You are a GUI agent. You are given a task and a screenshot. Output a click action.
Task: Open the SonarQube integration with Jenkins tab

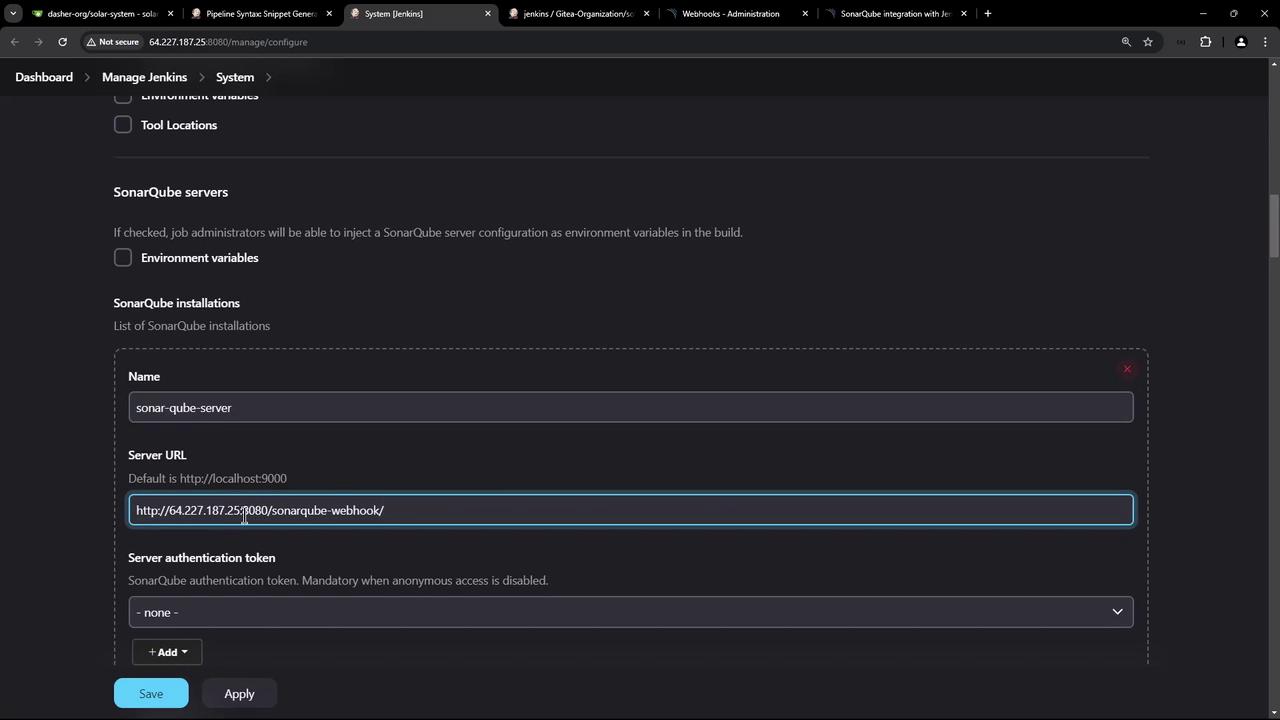click(x=895, y=14)
